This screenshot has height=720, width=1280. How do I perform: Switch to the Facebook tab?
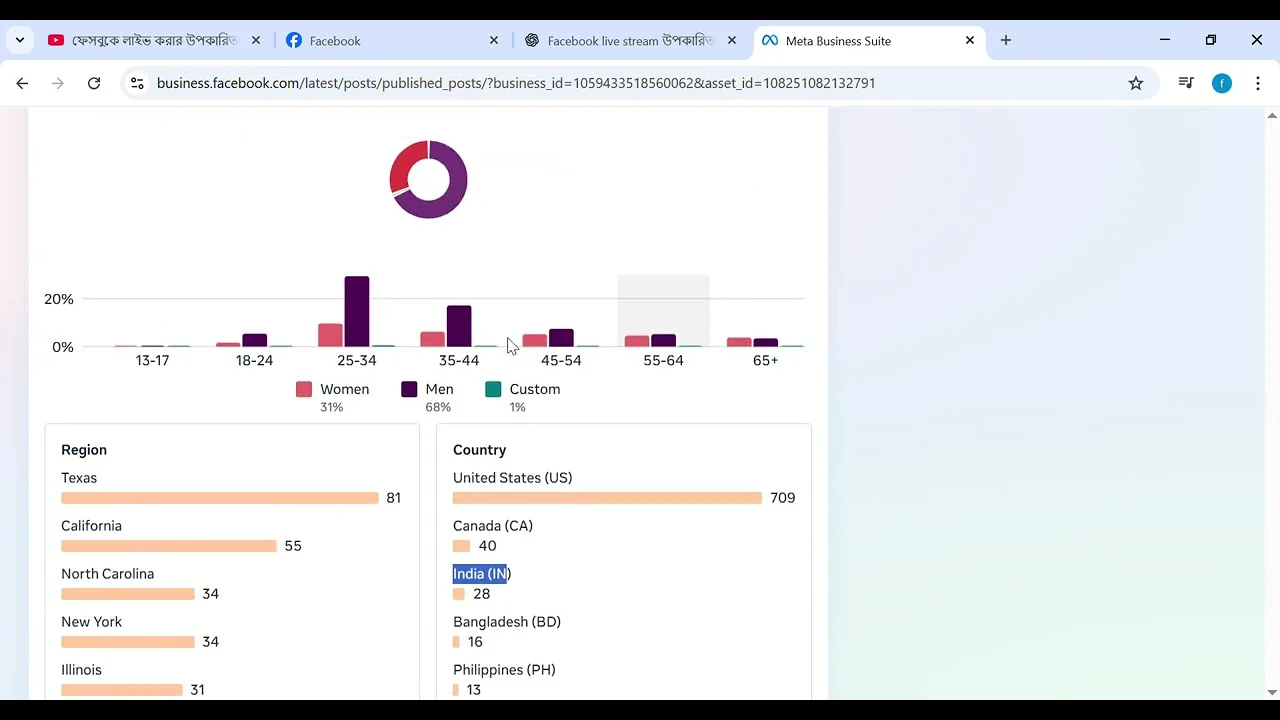coord(335,41)
